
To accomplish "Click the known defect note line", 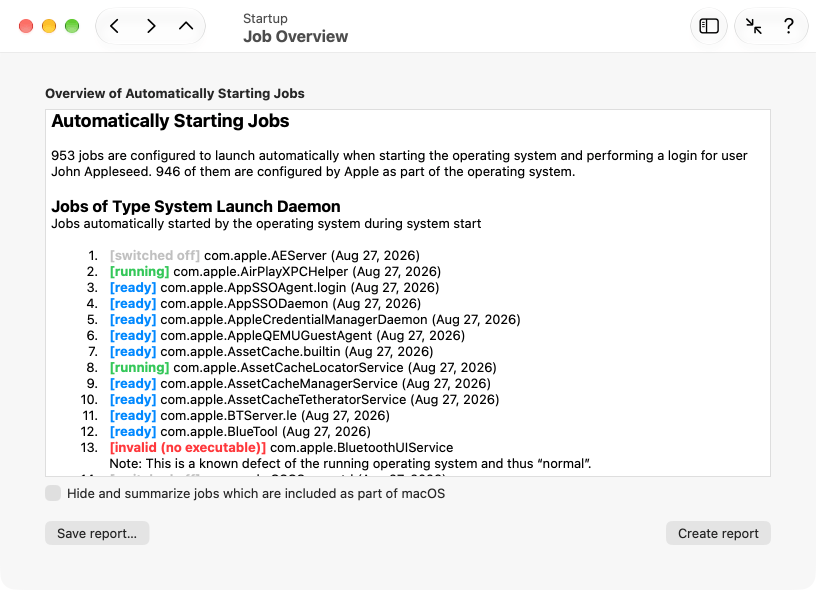I will (350, 464).
